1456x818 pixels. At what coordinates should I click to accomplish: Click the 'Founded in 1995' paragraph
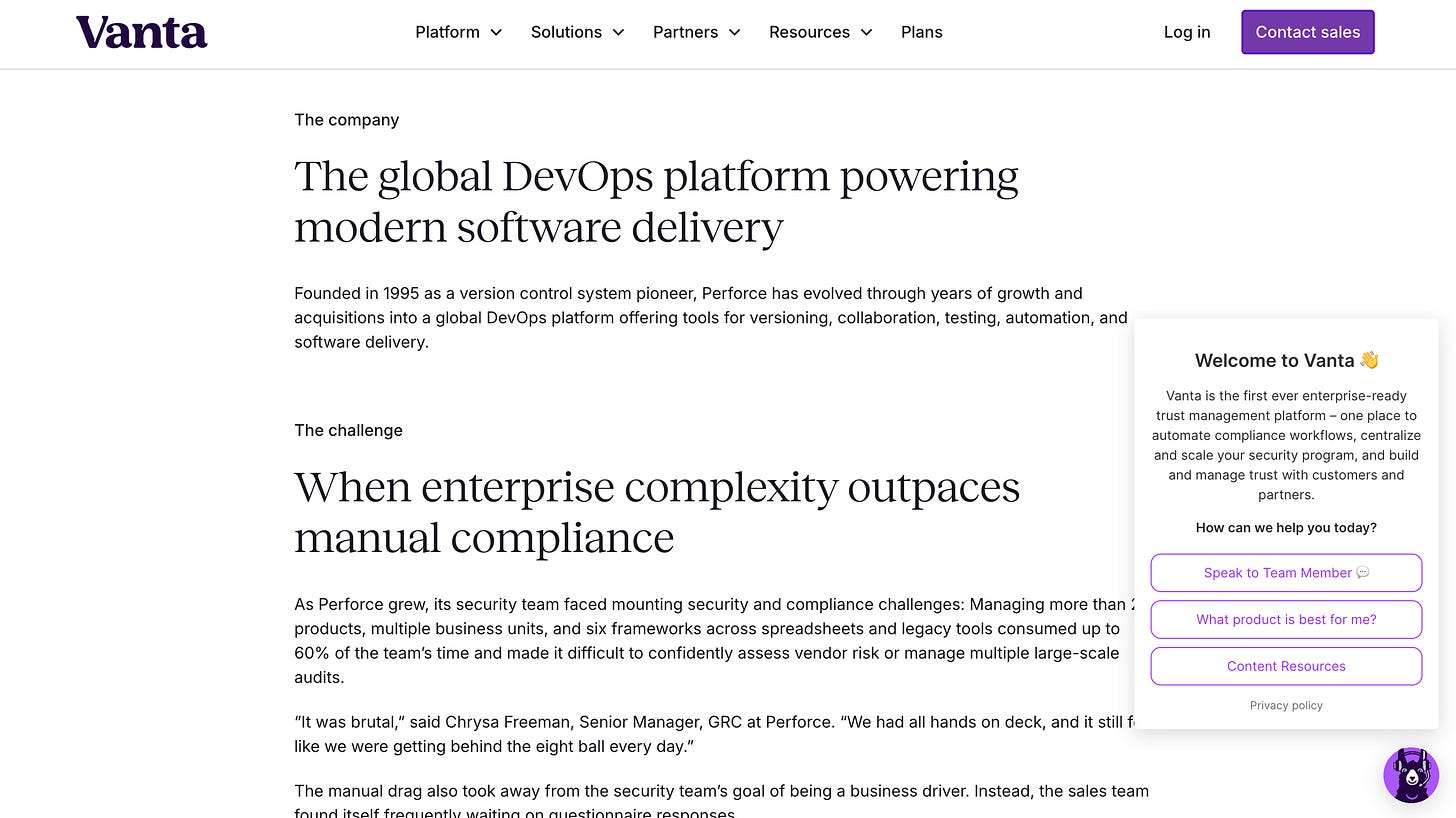tap(711, 317)
